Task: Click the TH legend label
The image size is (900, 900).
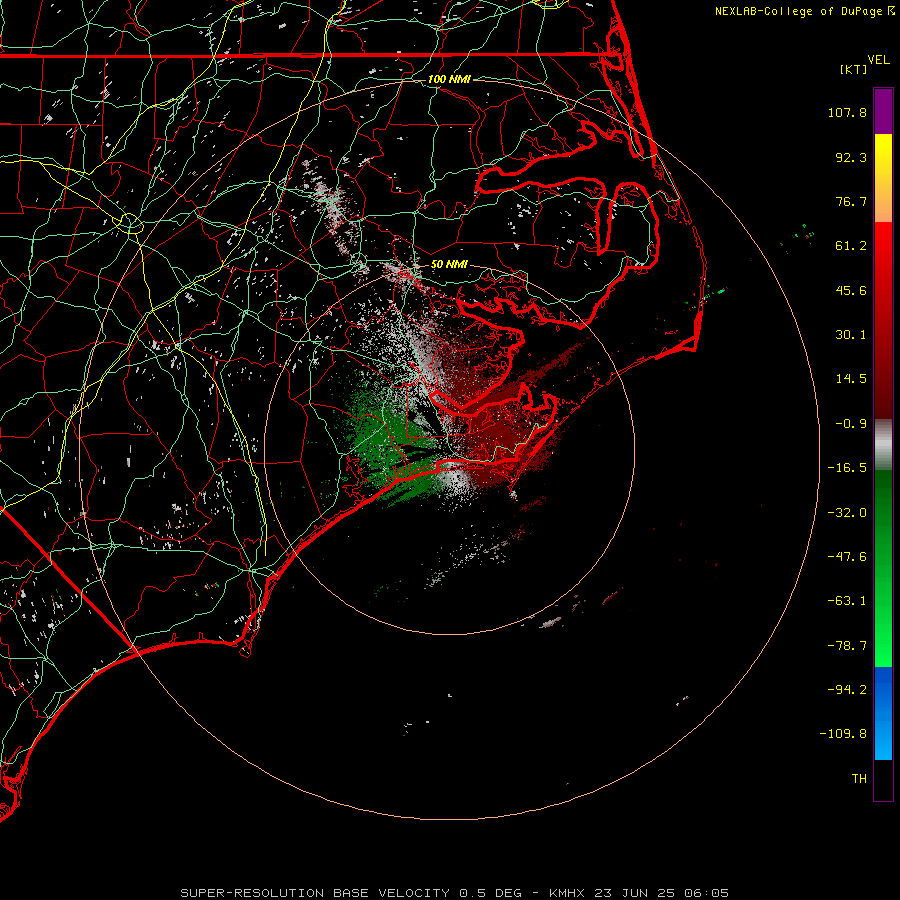Action: click(x=859, y=779)
